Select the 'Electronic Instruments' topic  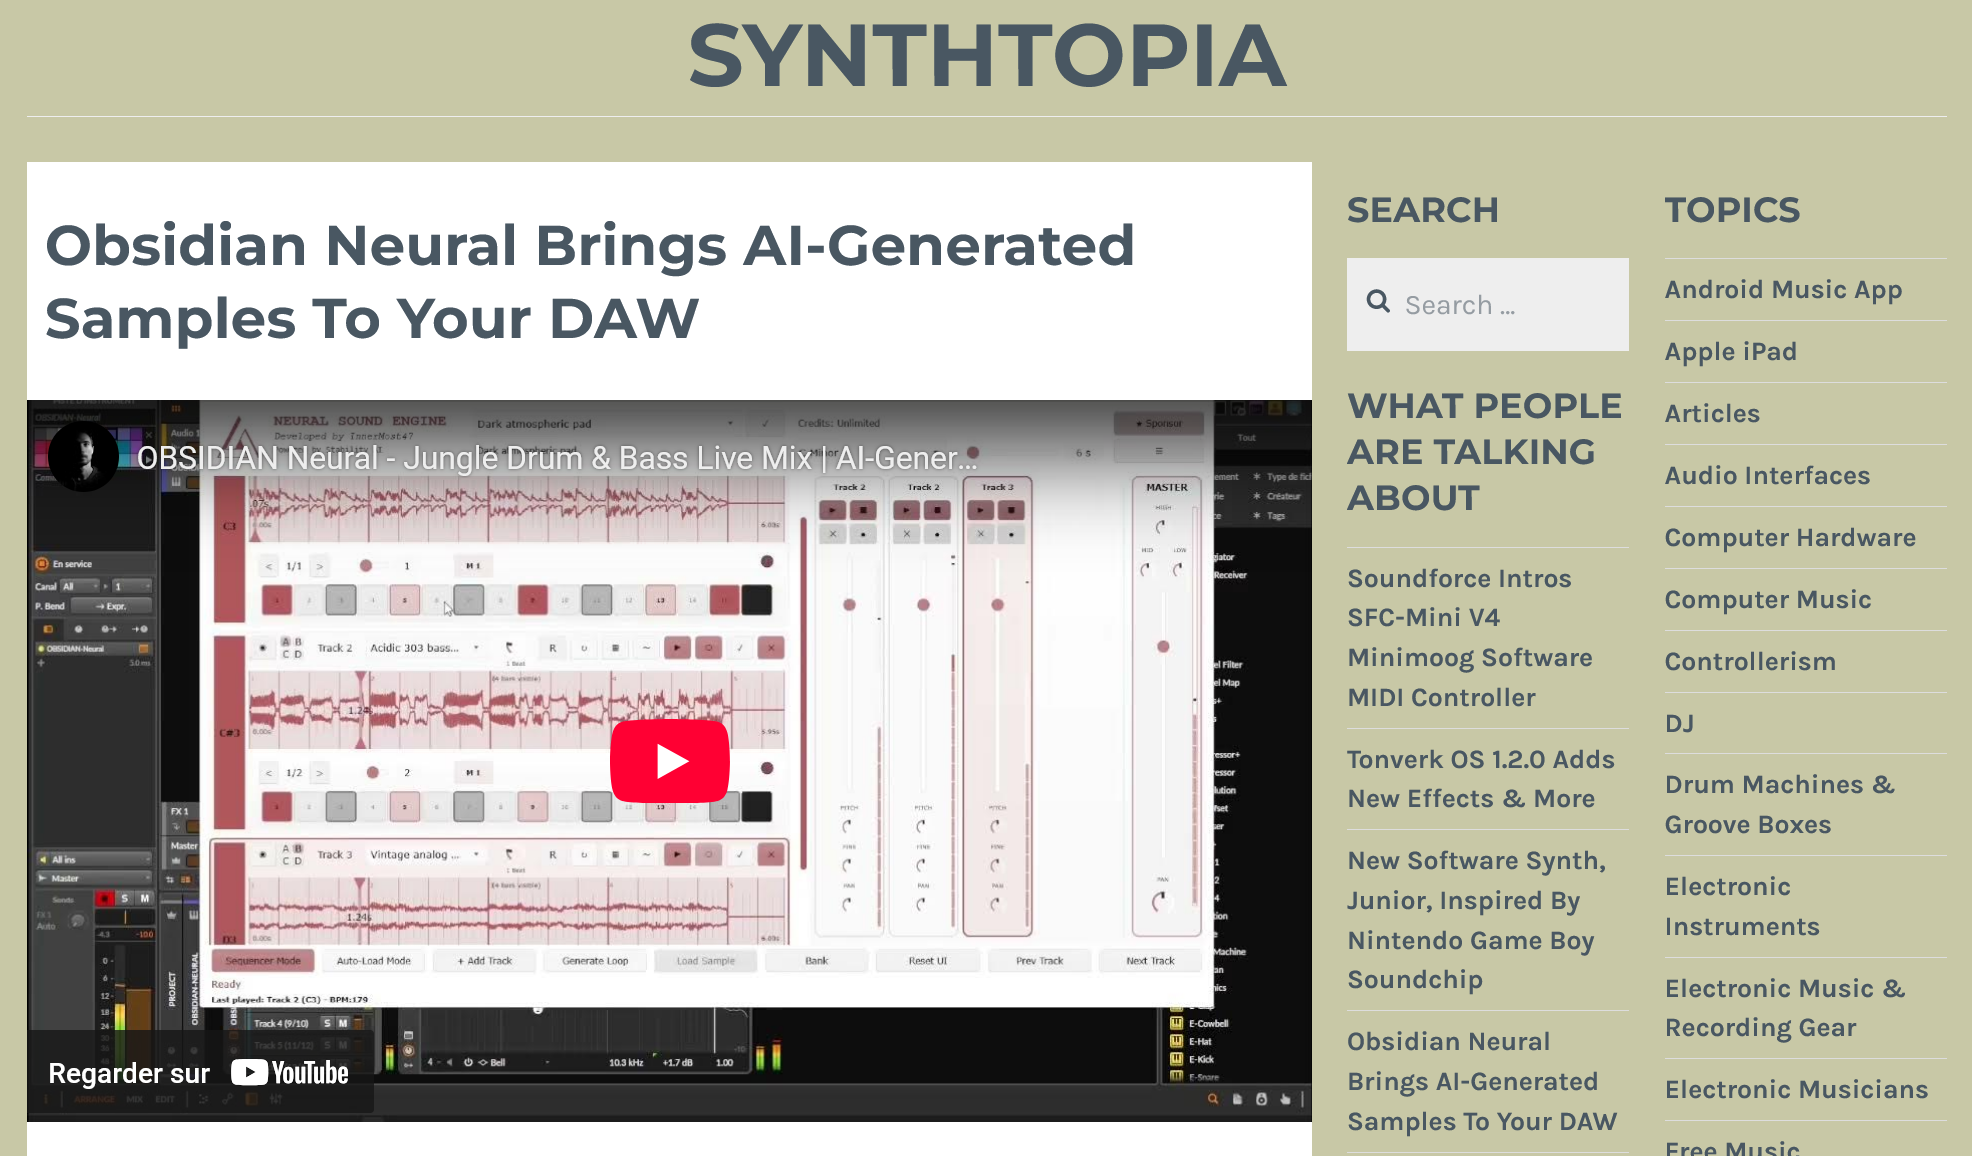[x=1742, y=907]
